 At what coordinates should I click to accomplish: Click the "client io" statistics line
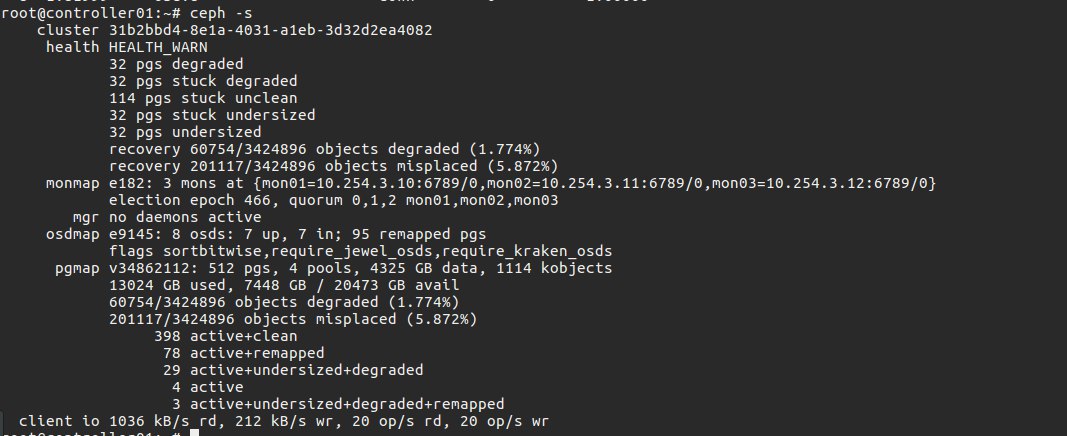[x=284, y=421]
